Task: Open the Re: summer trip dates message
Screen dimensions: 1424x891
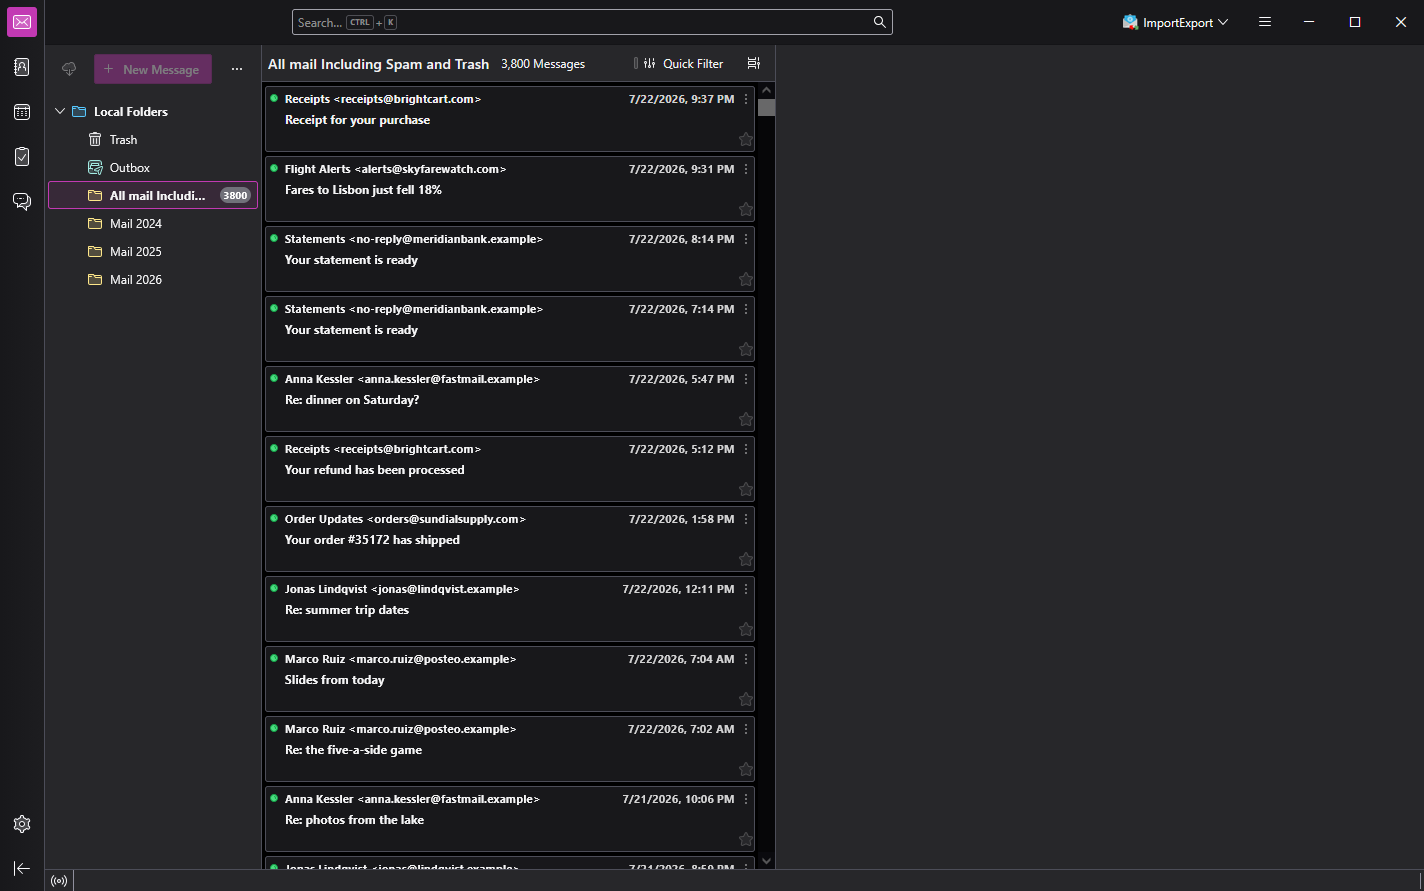Action: pyautogui.click(x=510, y=609)
